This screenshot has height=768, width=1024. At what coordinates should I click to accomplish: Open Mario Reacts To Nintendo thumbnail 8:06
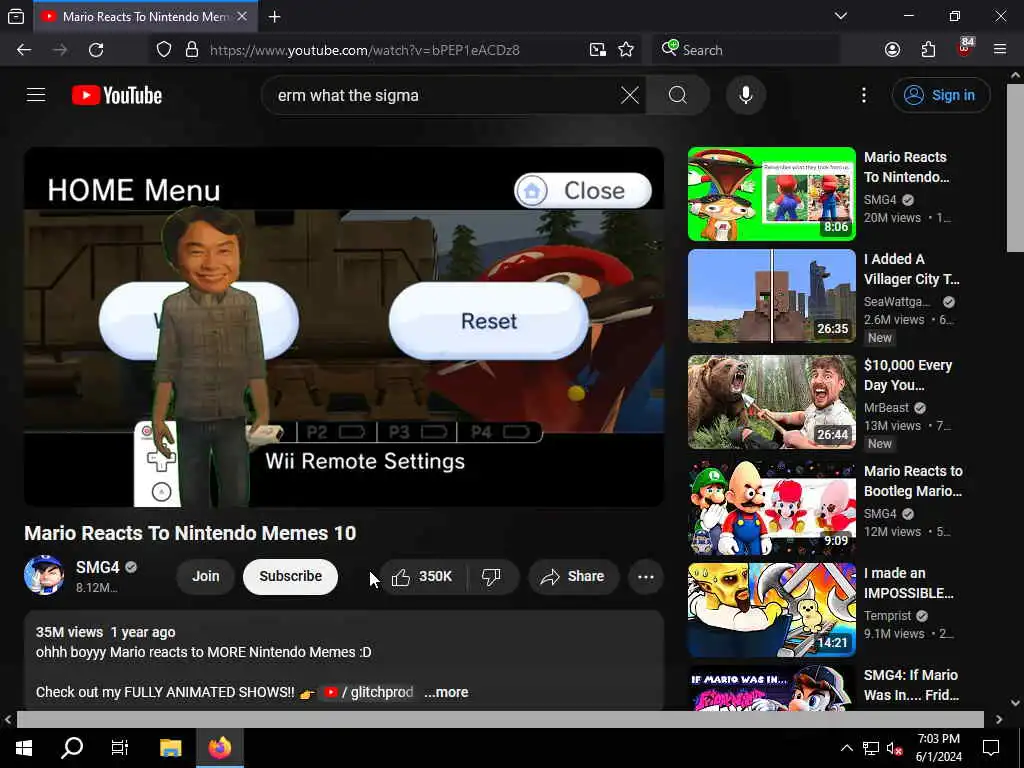(x=771, y=194)
